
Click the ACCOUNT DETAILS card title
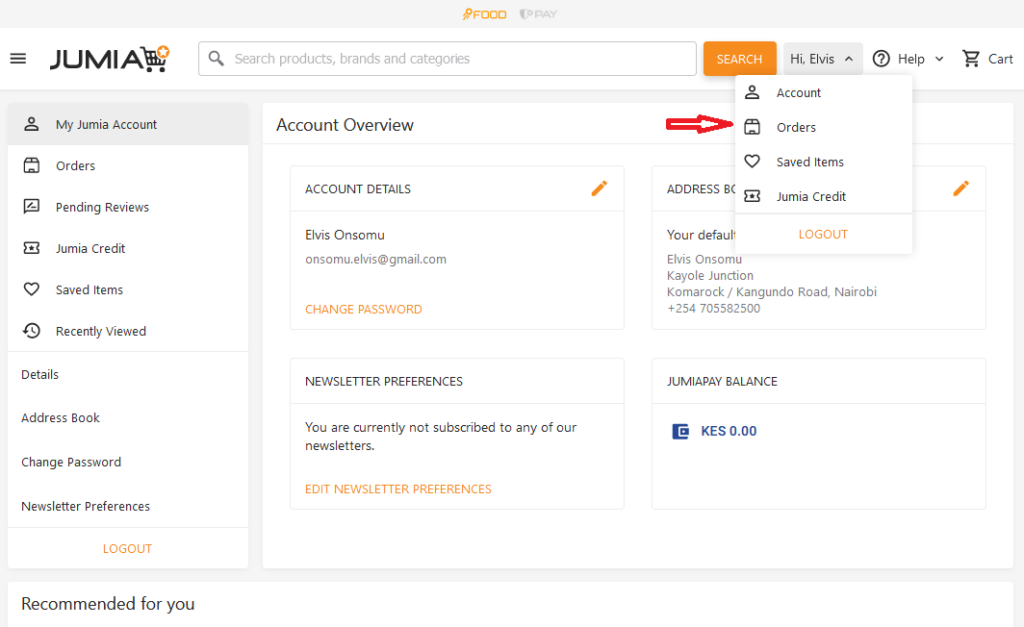pyautogui.click(x=358, y=189)
